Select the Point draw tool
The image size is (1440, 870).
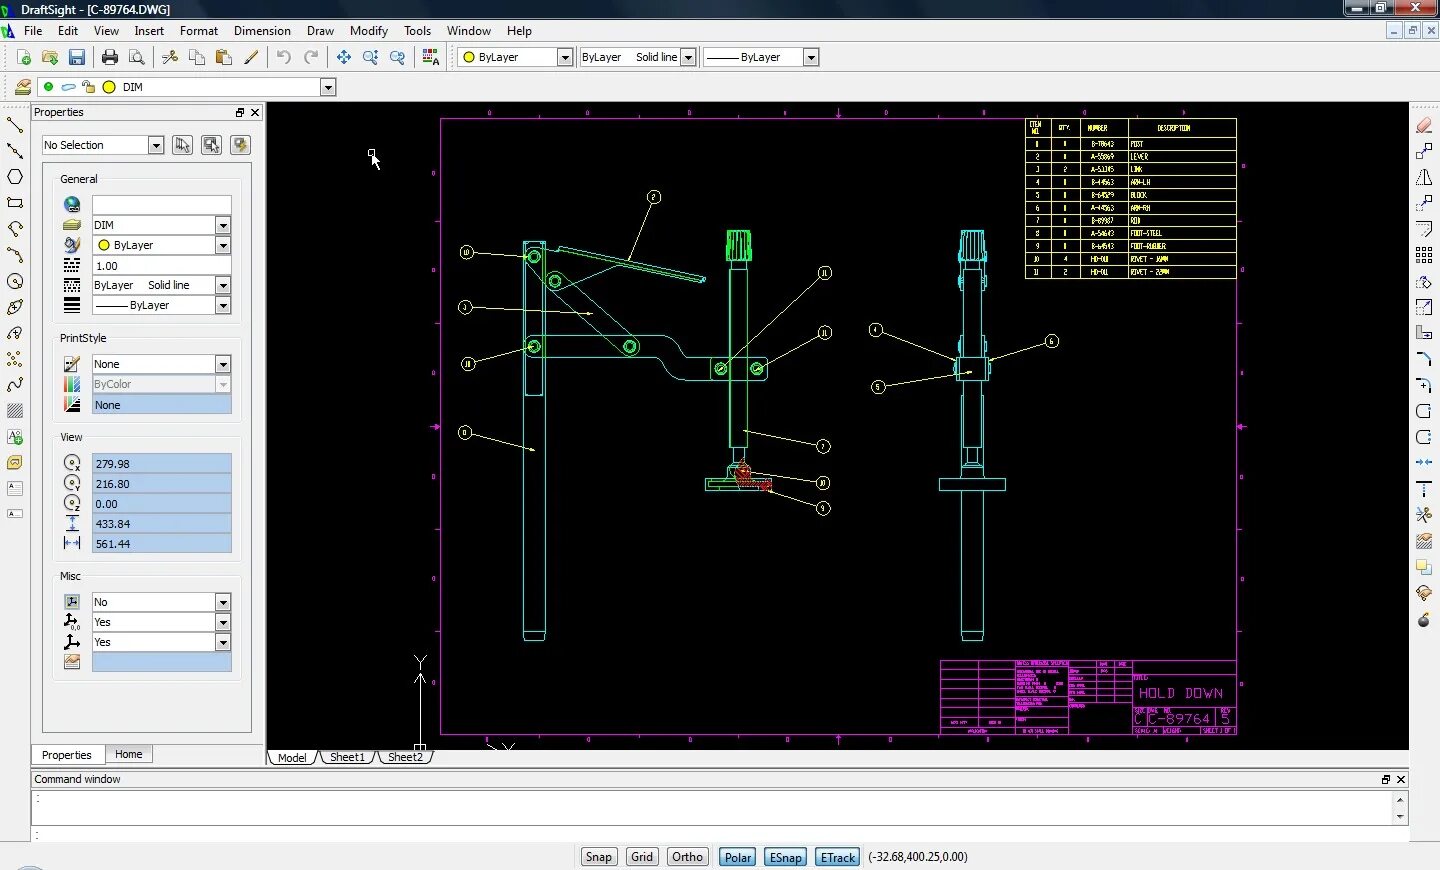tap(14, 359)
